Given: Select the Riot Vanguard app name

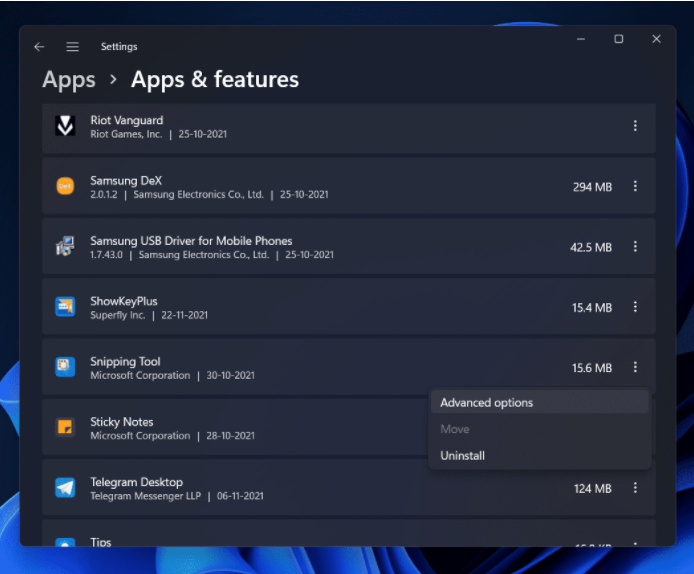Looking at the screenshot, I should point(127,120).
